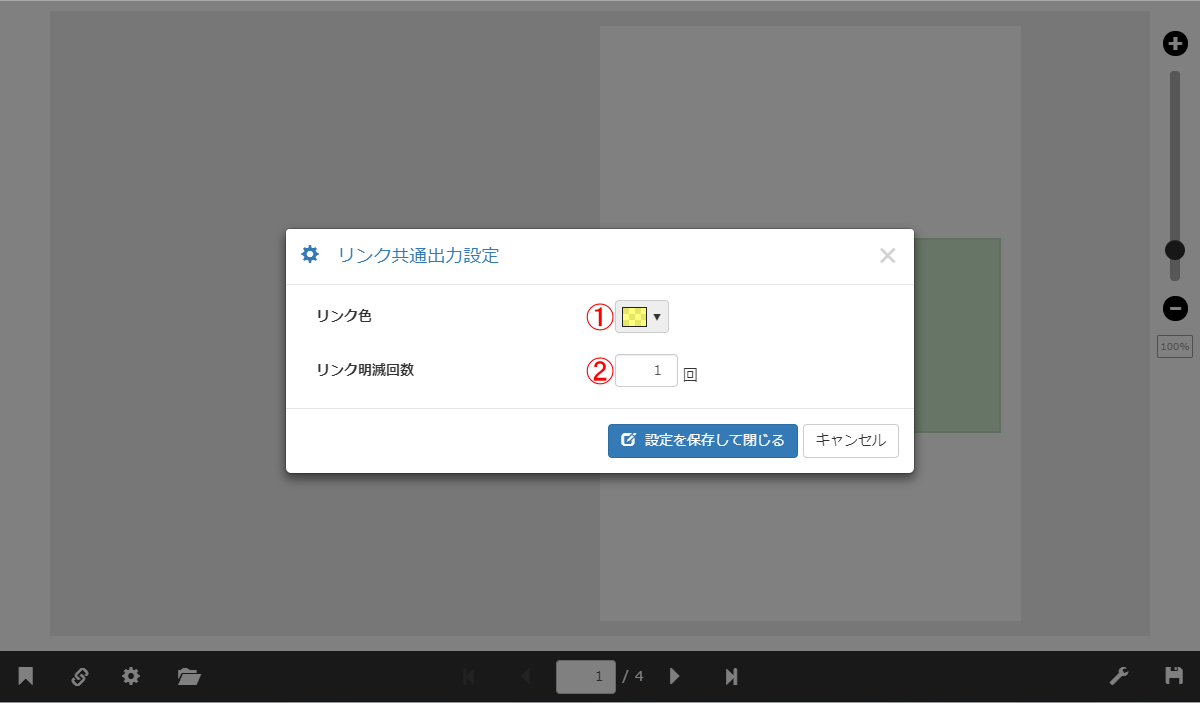Image resolution: width=1200 pixels, height=703 pixels.
Task: Click the chain link icon
Action: pyautogui.click(x=80, y=677)
